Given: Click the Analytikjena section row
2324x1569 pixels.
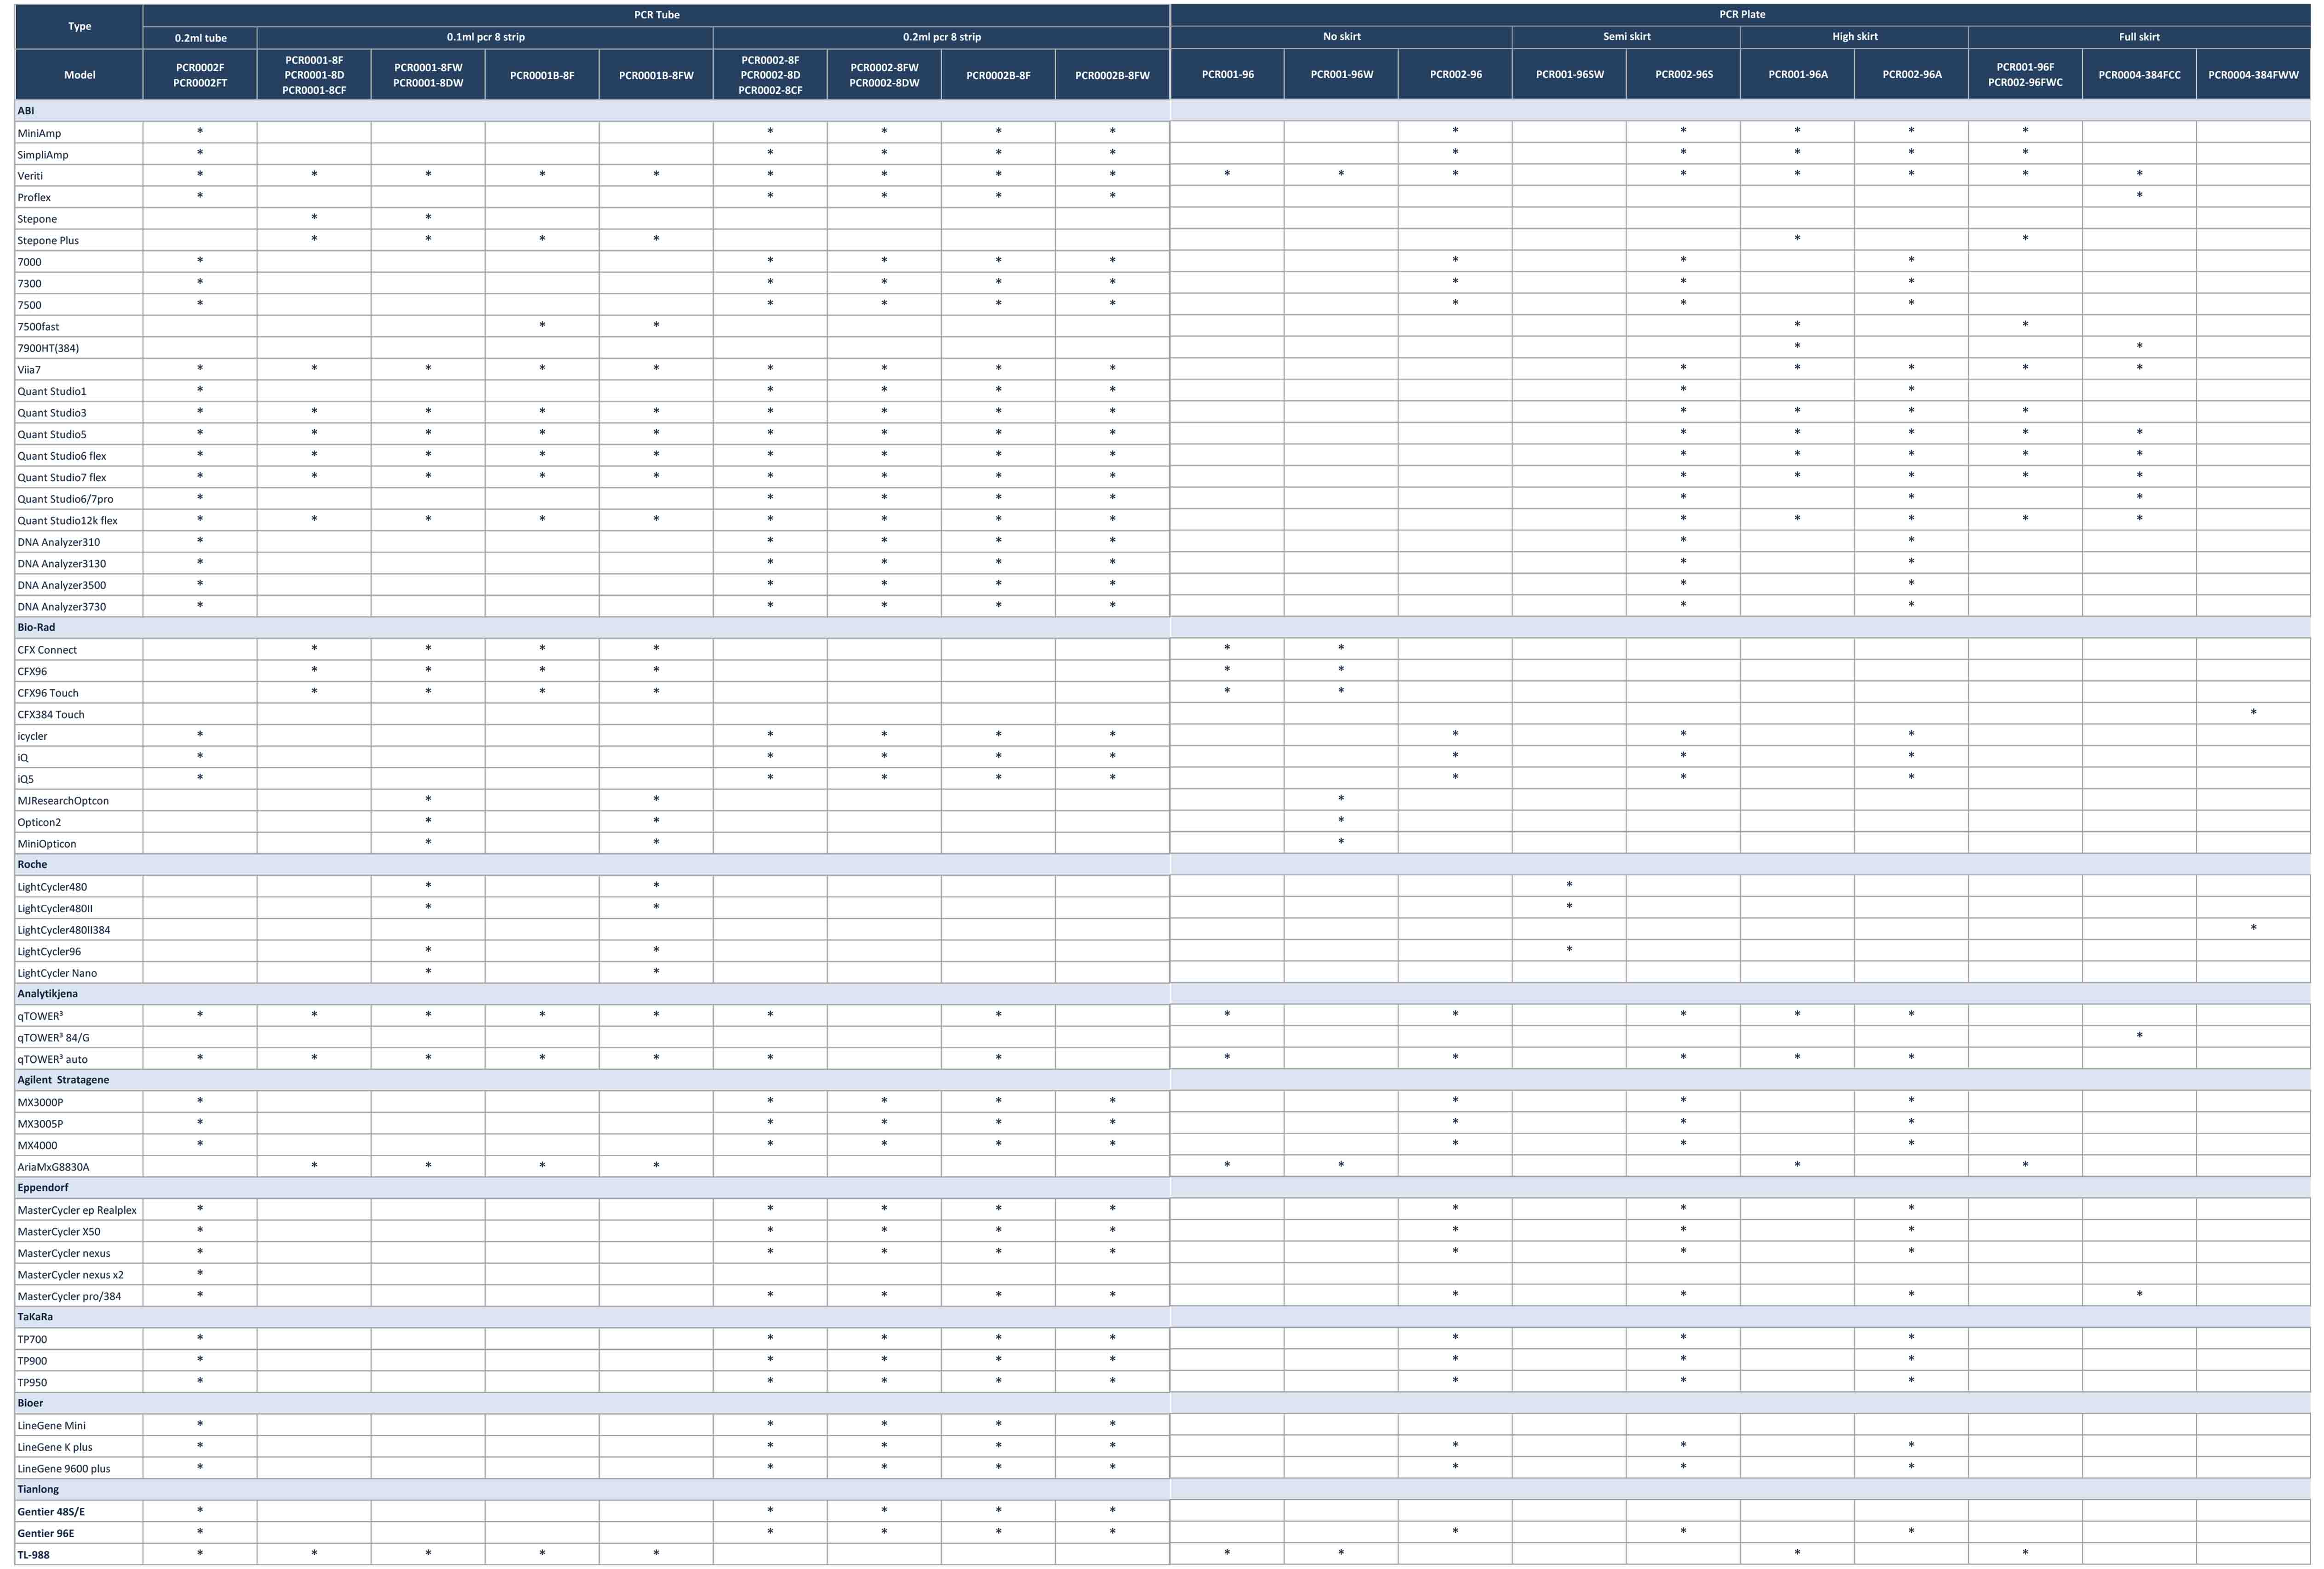Looking at the screenshot, I should point(1162,993).
